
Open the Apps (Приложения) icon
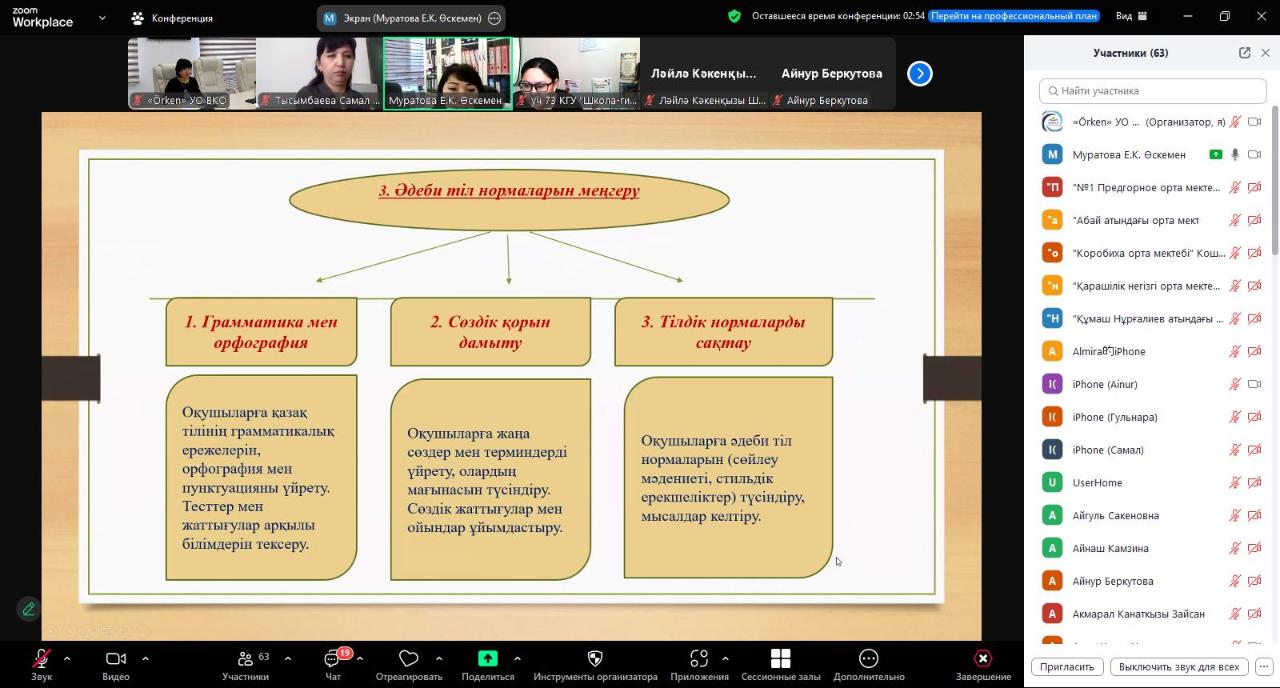click(699, 659)
